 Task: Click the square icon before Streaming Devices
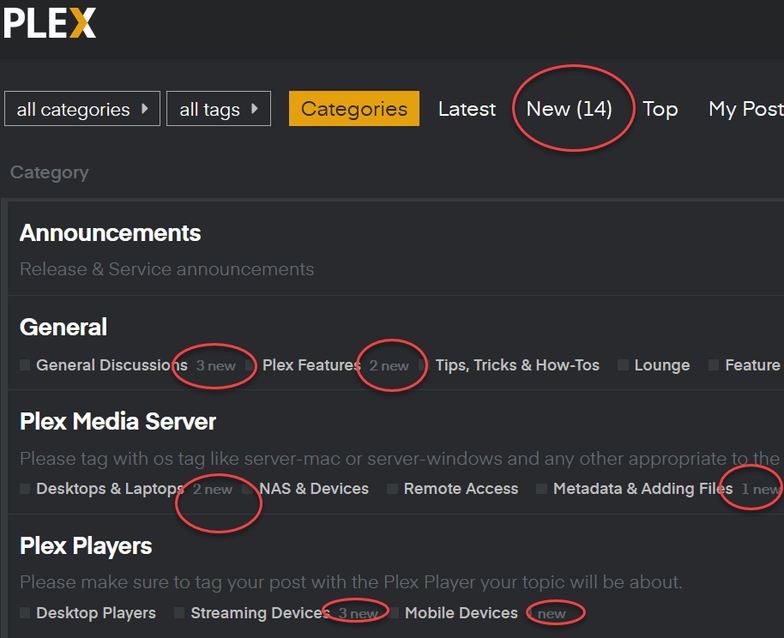[x=180, y=612]
